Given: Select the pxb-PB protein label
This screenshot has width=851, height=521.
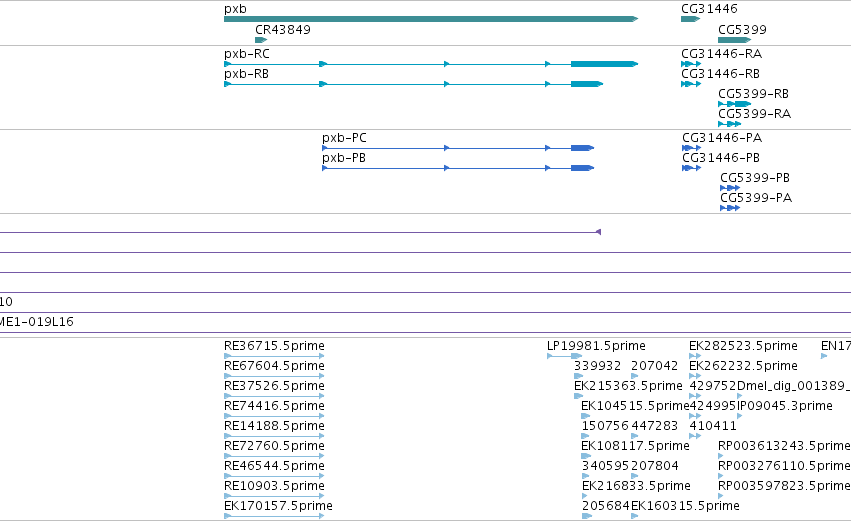Looking at the screenshot, I should [x=344, y=158].
